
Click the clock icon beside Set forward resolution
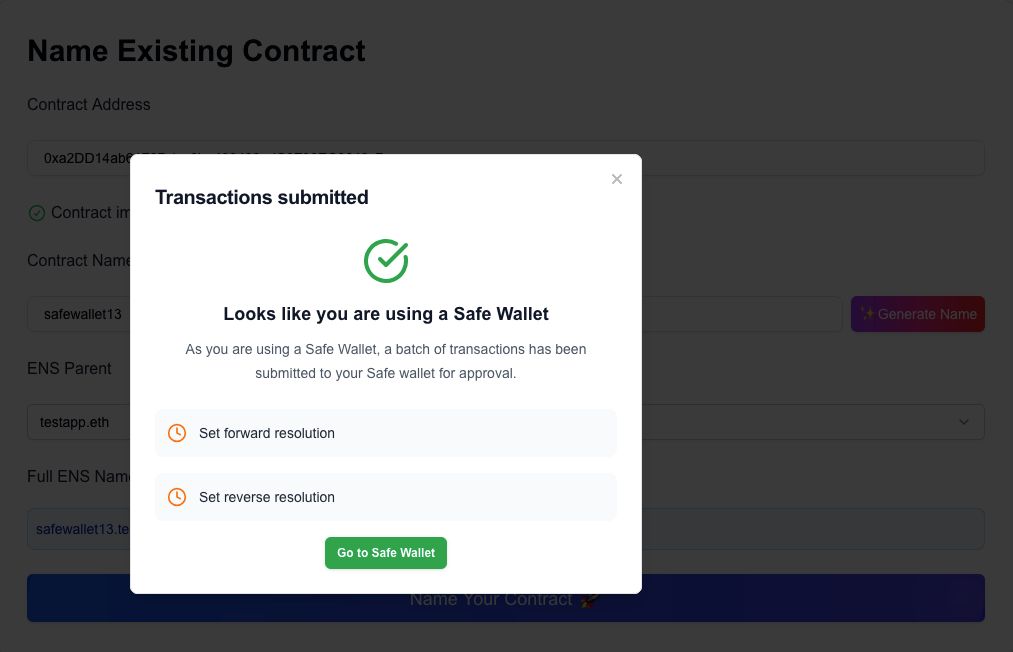coord(177,433)
